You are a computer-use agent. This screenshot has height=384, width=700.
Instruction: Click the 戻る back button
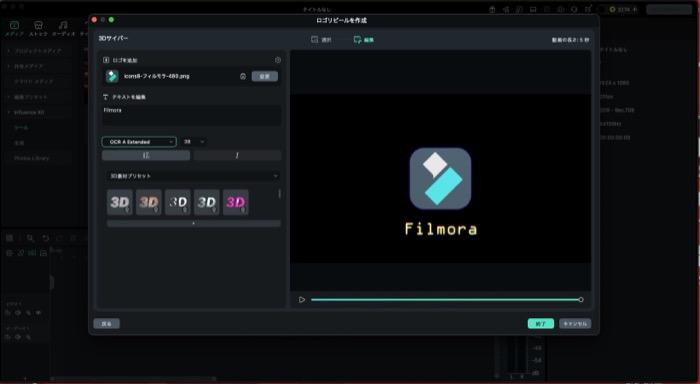coord(107,324)
